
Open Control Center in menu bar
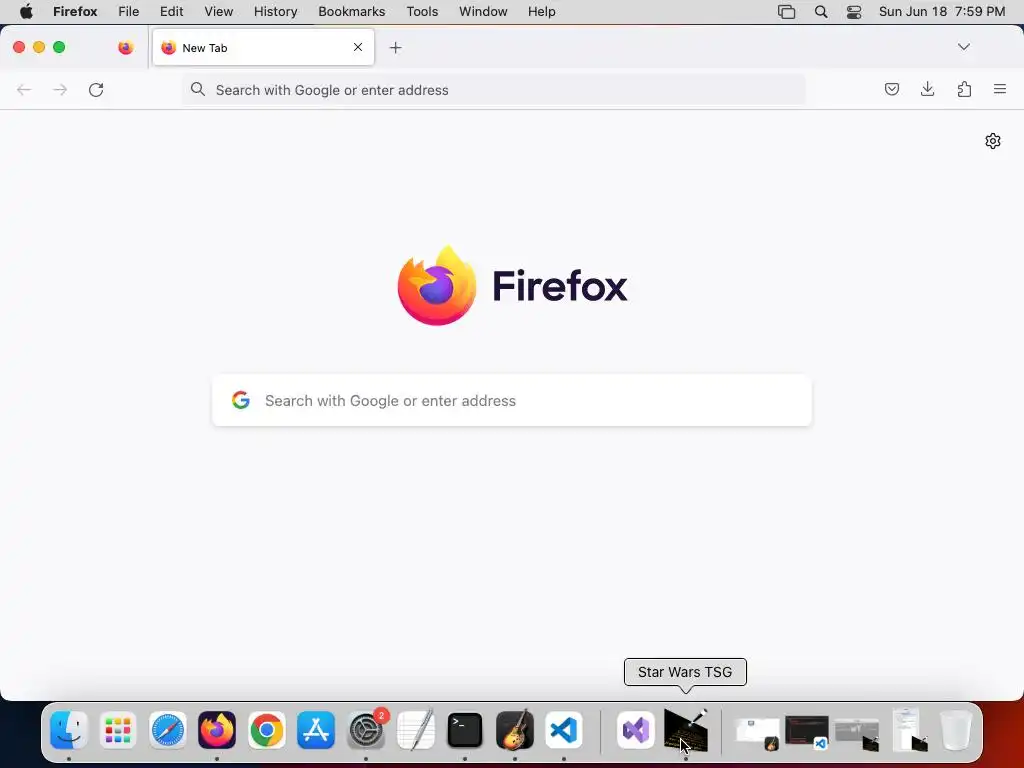coord(854,12)
